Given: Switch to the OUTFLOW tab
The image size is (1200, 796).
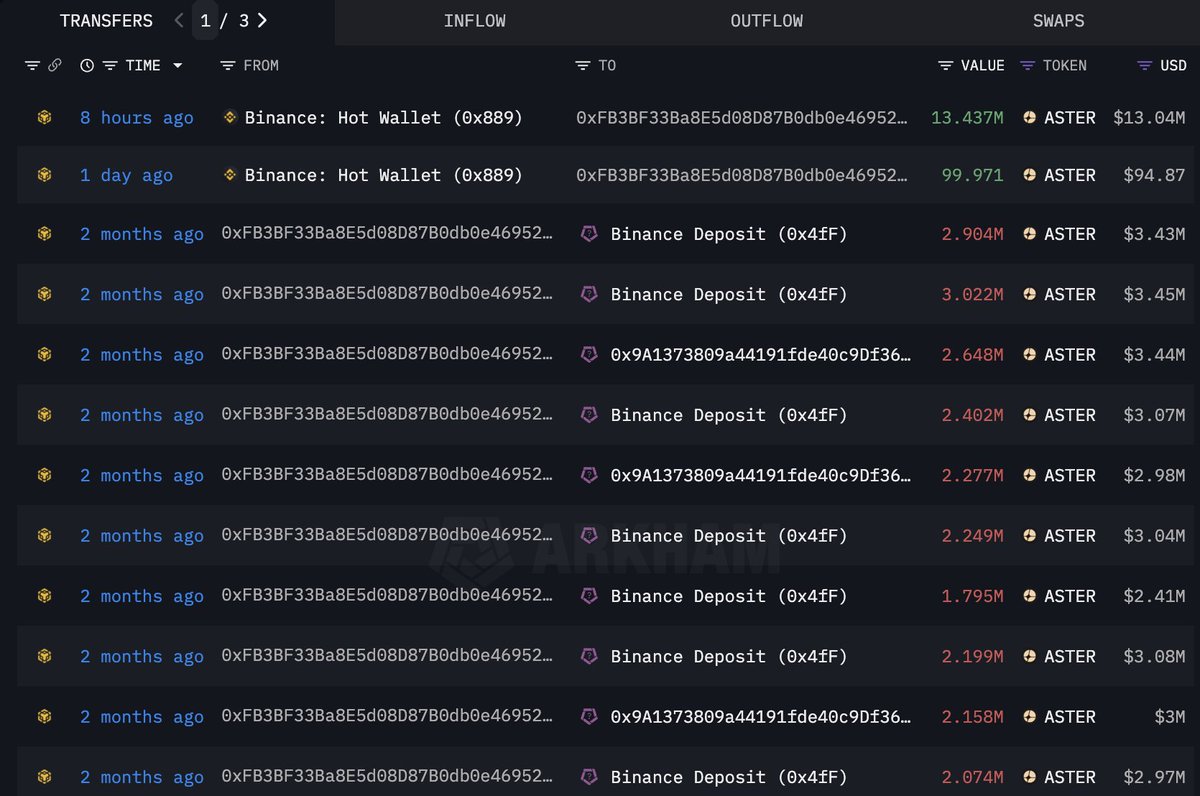Looking at the screenshot, I should click(767, 21).
